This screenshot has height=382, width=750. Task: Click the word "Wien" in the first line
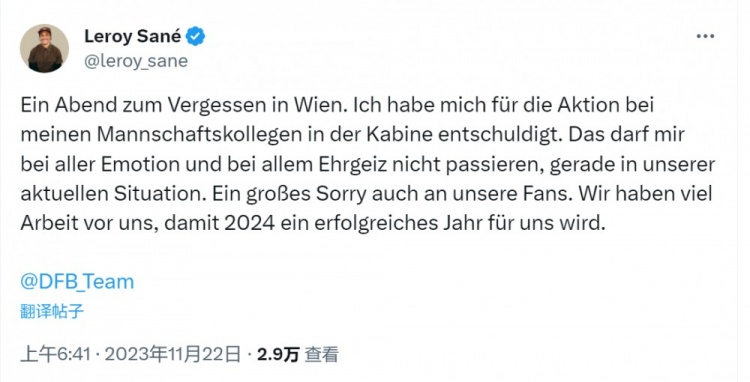pos(323,106)
